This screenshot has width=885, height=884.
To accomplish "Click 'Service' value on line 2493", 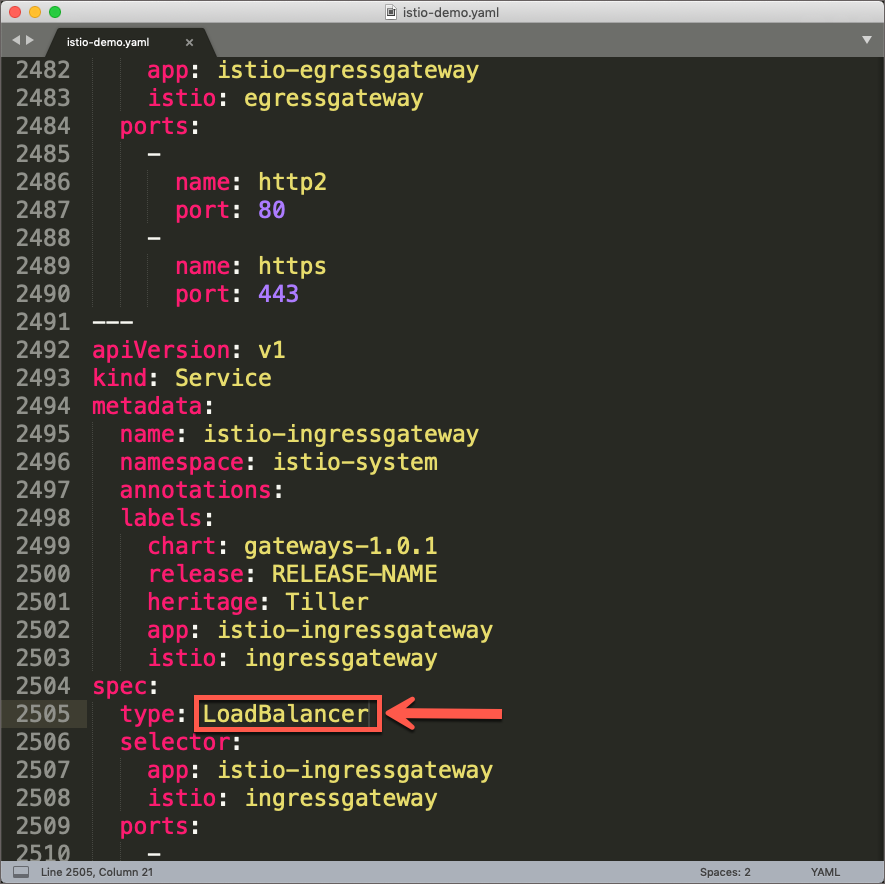I will 223,378.
